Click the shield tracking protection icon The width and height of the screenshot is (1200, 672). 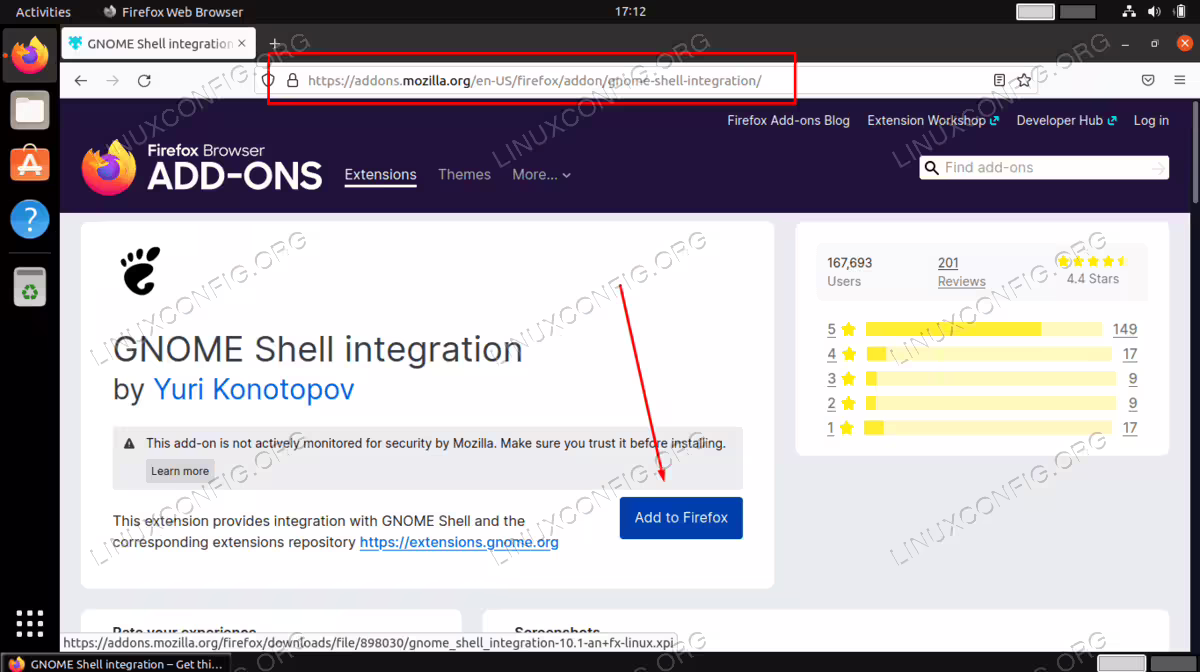click(268, 81)
